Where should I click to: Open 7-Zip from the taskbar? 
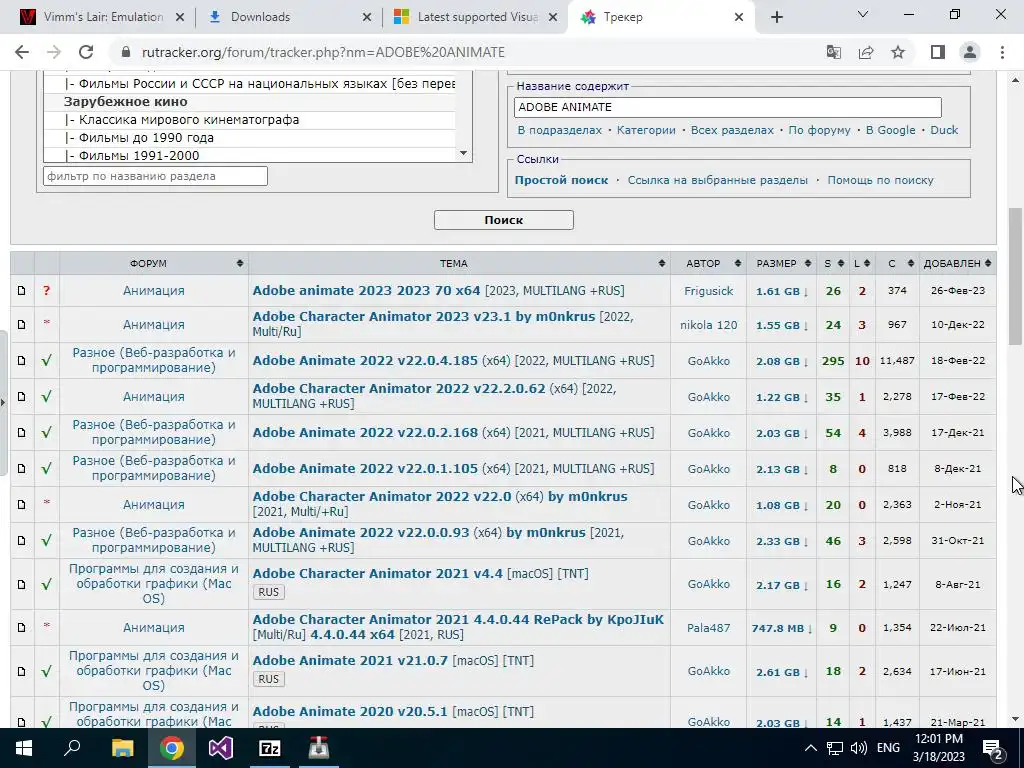pos(270,748)
